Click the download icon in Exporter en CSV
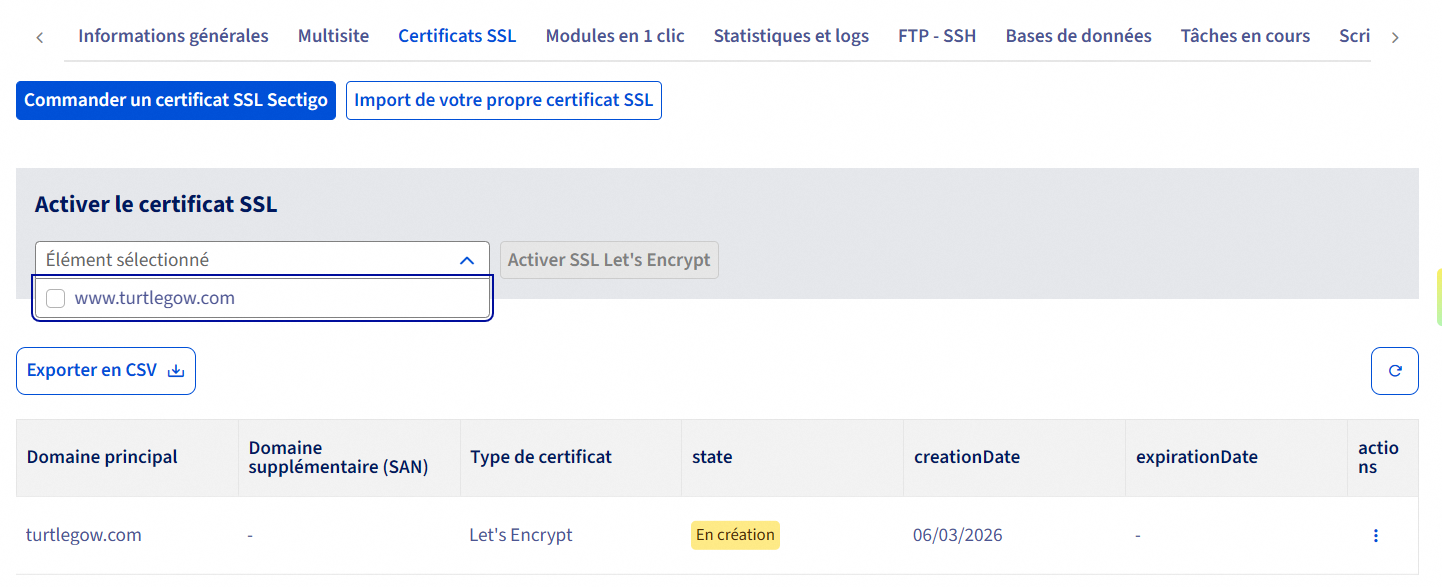 click(x=176, y=371)
